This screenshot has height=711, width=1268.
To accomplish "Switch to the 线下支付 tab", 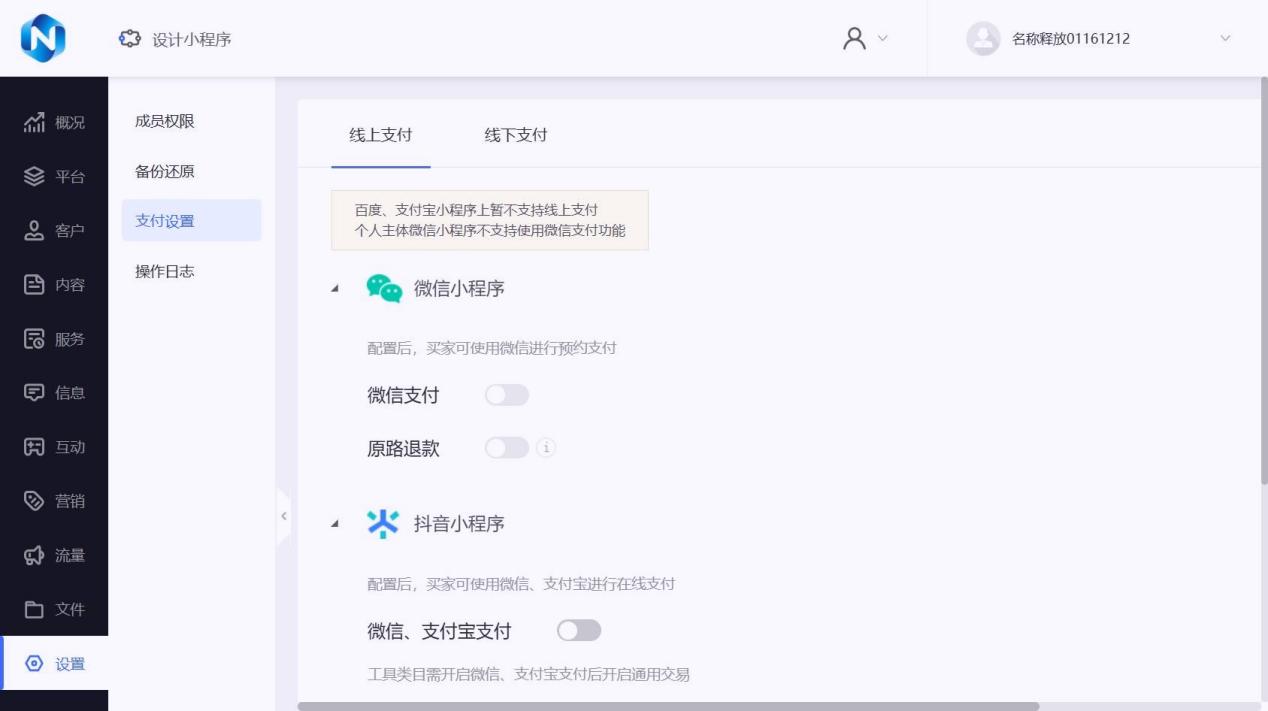I will (516, 135).
